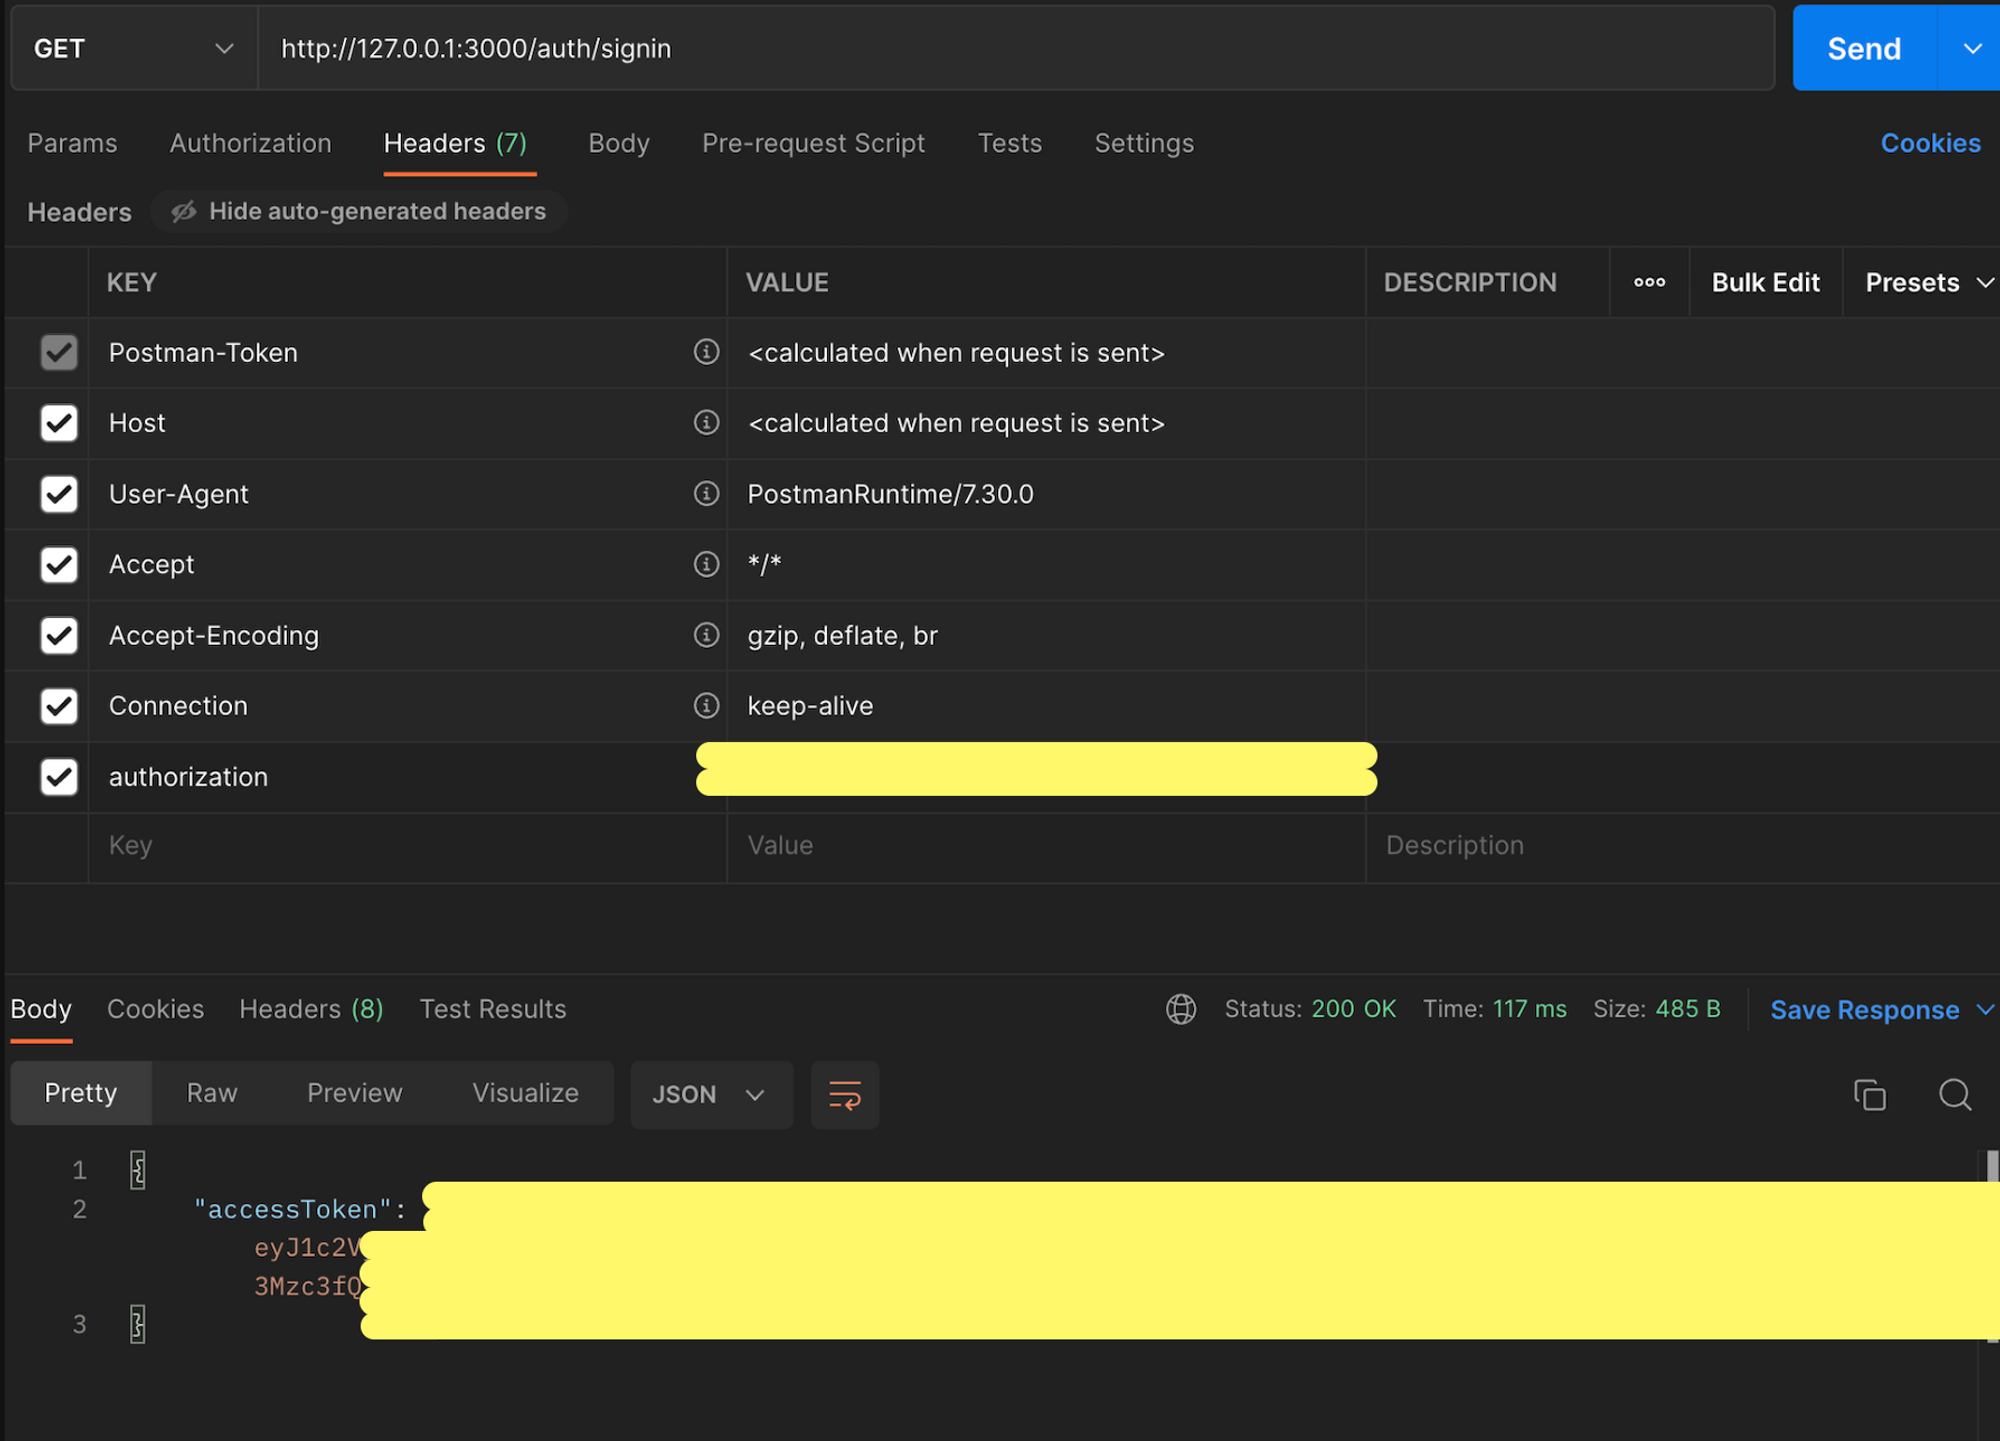Viewport: 2000px width, 1441px height.
Task: Expand the Send button arrow options
Action: [1971, 49]
